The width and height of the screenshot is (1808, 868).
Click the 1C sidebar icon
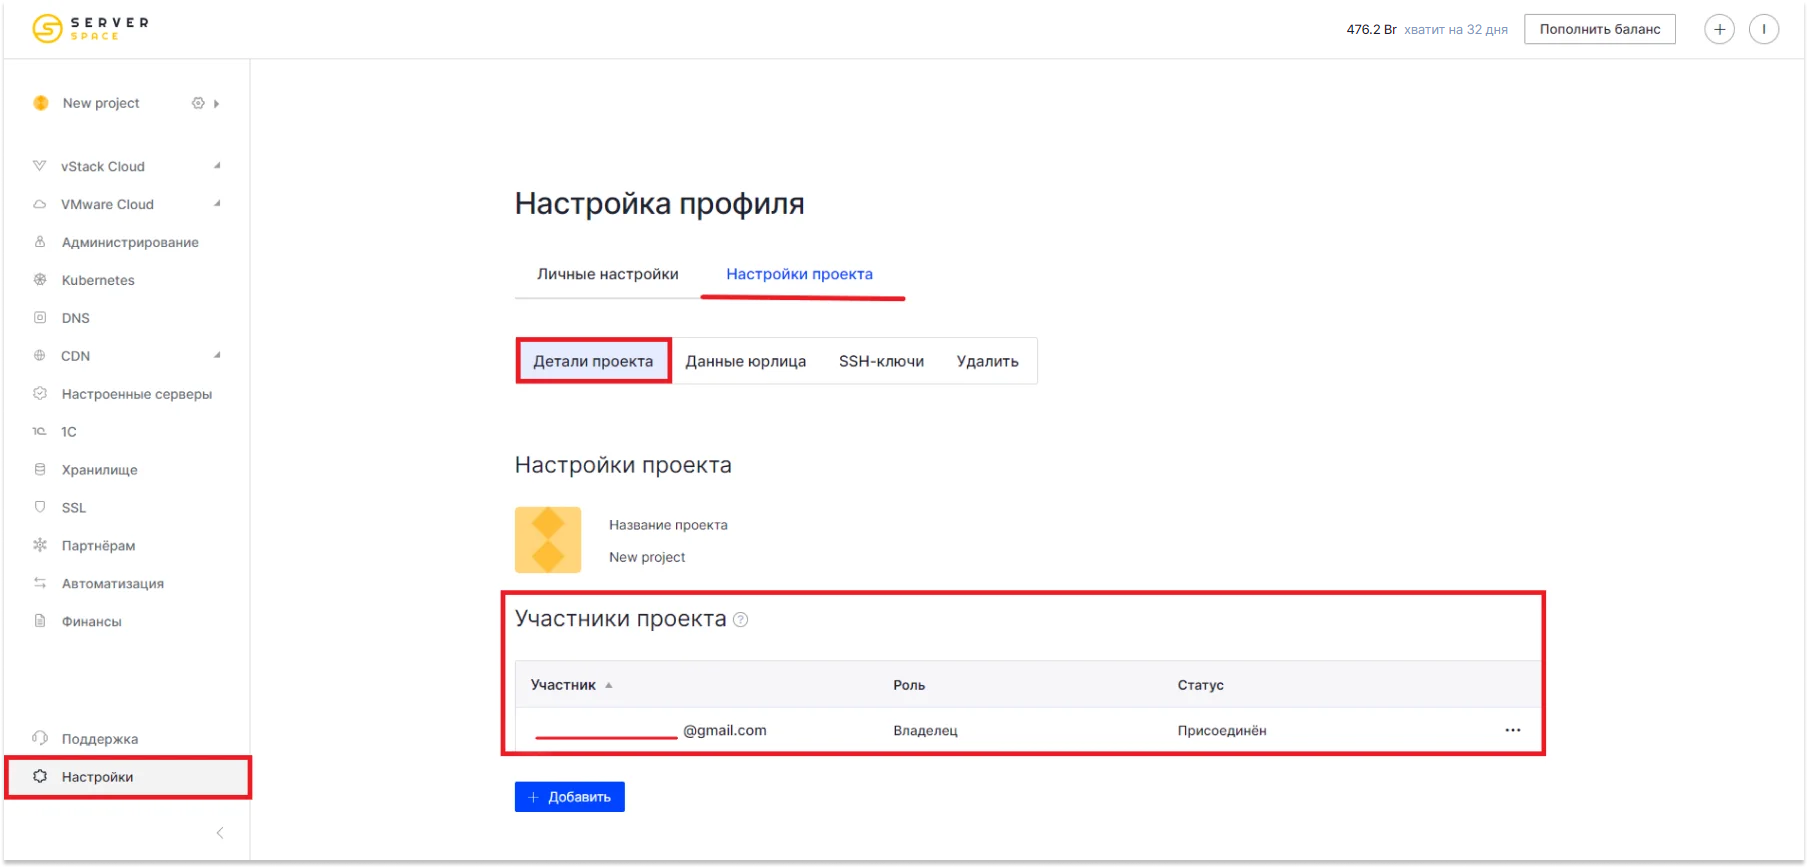coord(40,431)
